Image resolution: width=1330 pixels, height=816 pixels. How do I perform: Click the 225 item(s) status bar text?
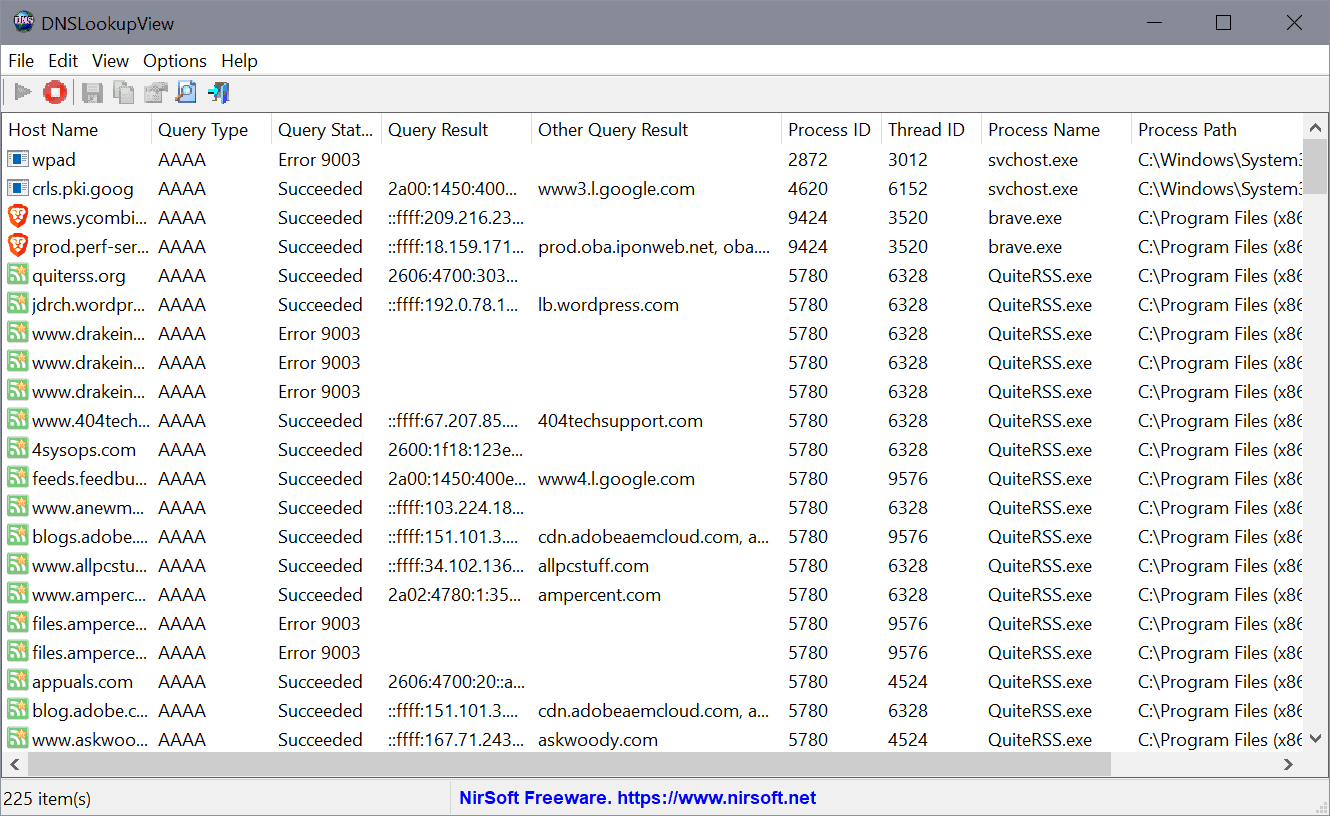click(x=47, y=798)
